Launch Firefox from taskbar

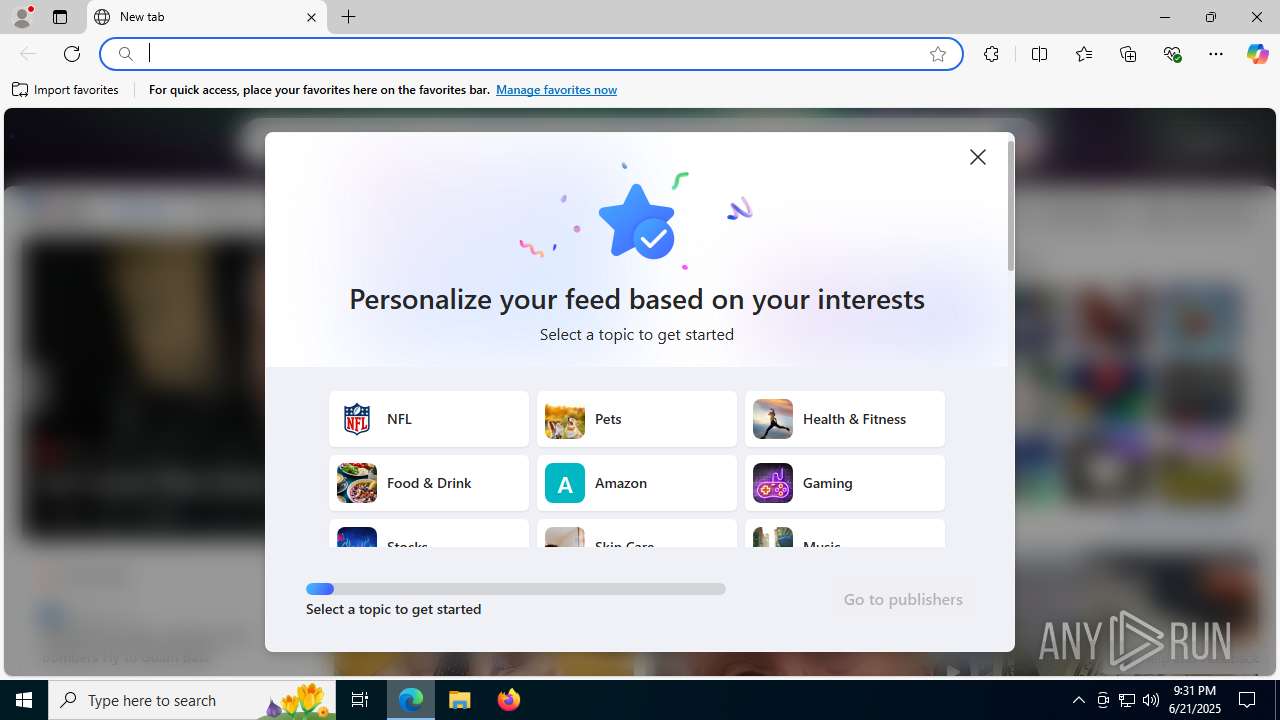(508, 700)
